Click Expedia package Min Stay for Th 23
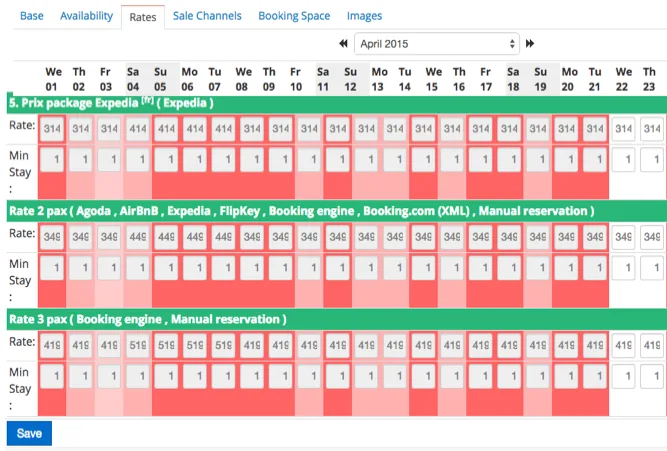 (x=652, y=160)
